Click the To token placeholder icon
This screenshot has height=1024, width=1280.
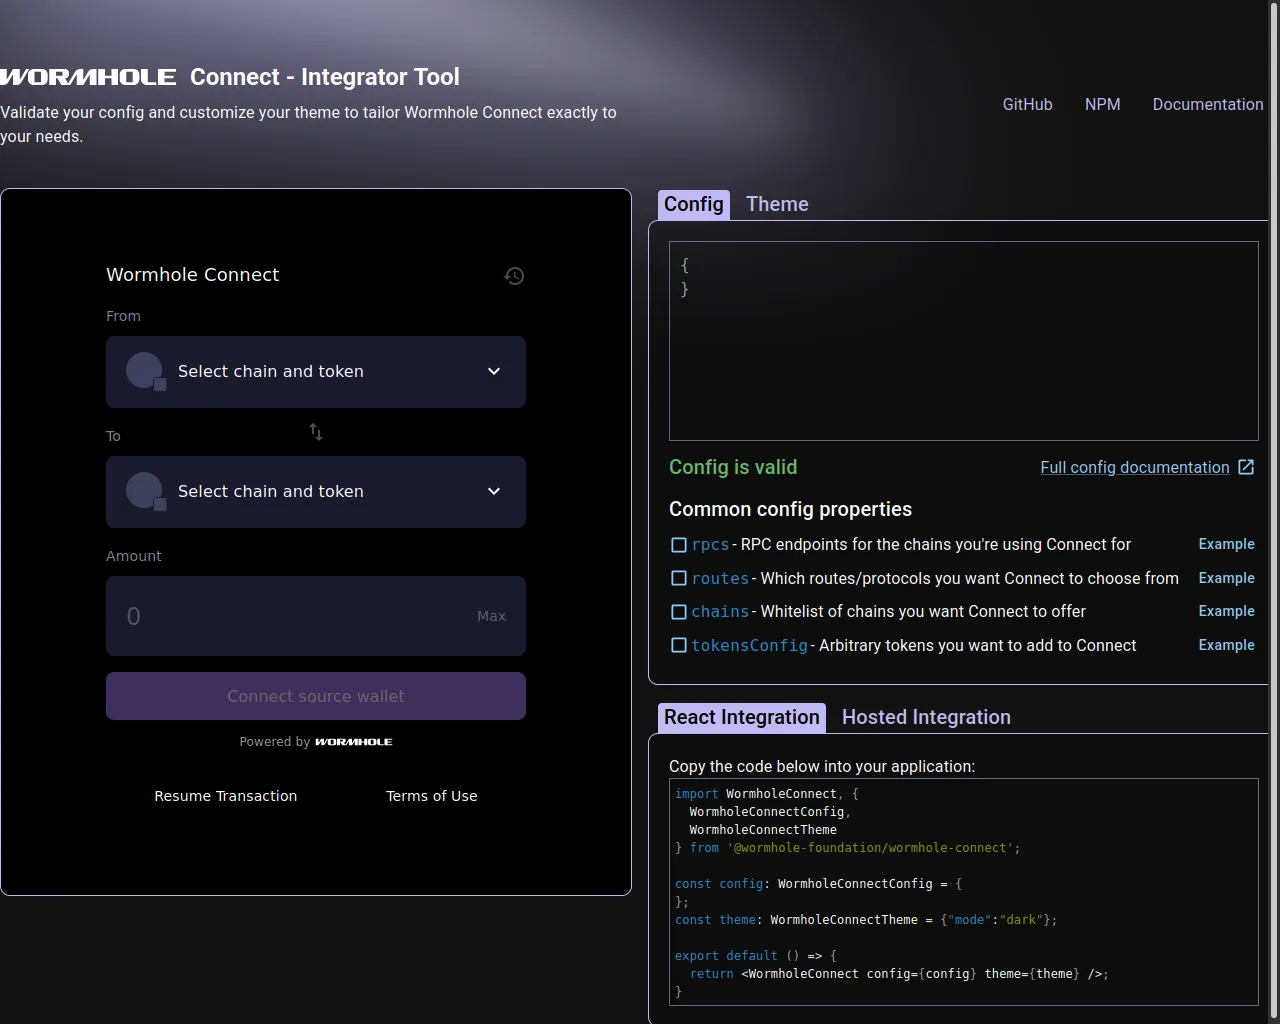pyautogui.click(x=146, y=491)
